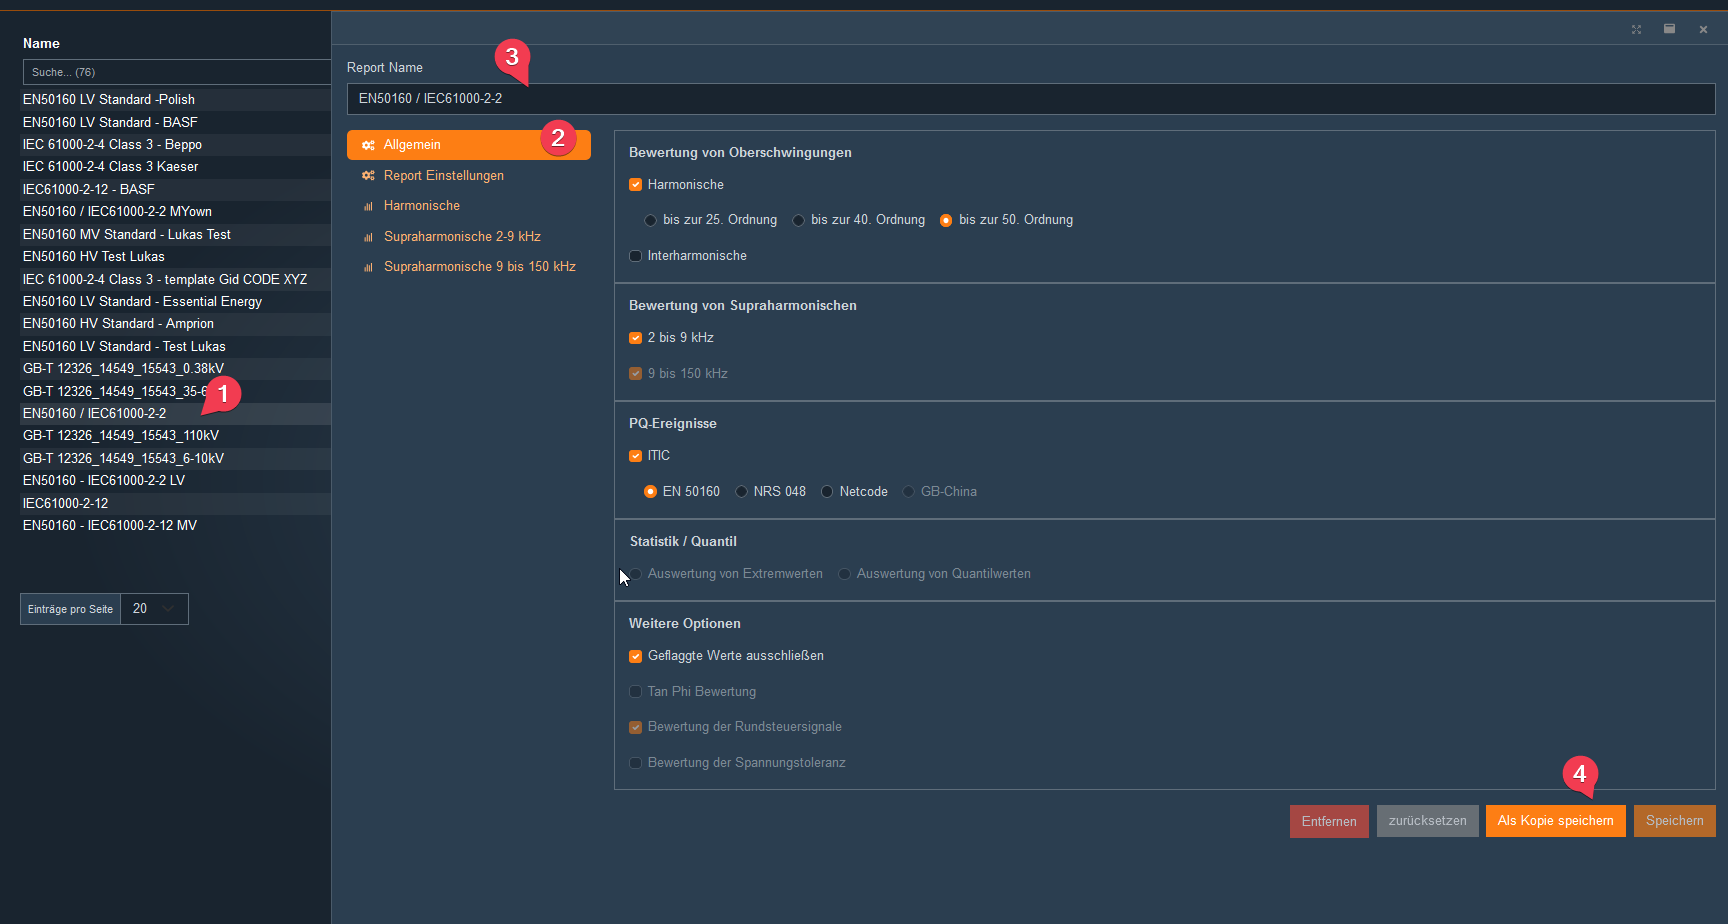
Task: Enable the Interharmonische checkbox
Action: tap(635, 256)
